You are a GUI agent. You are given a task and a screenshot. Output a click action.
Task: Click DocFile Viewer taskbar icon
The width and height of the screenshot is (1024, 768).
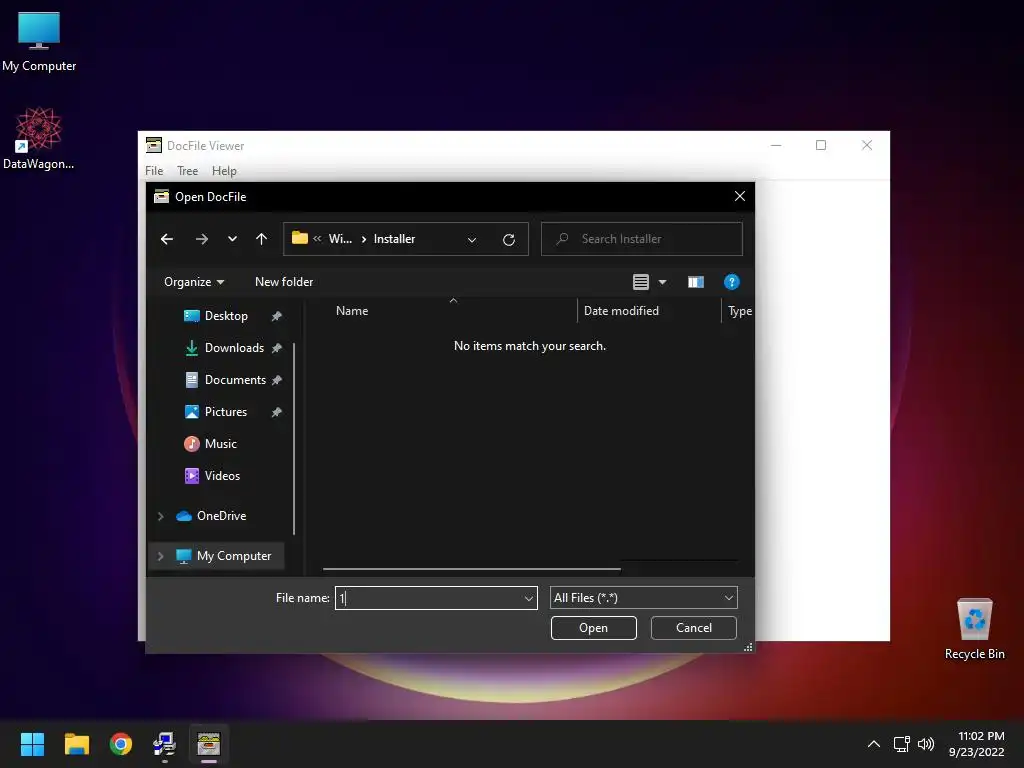209,744
